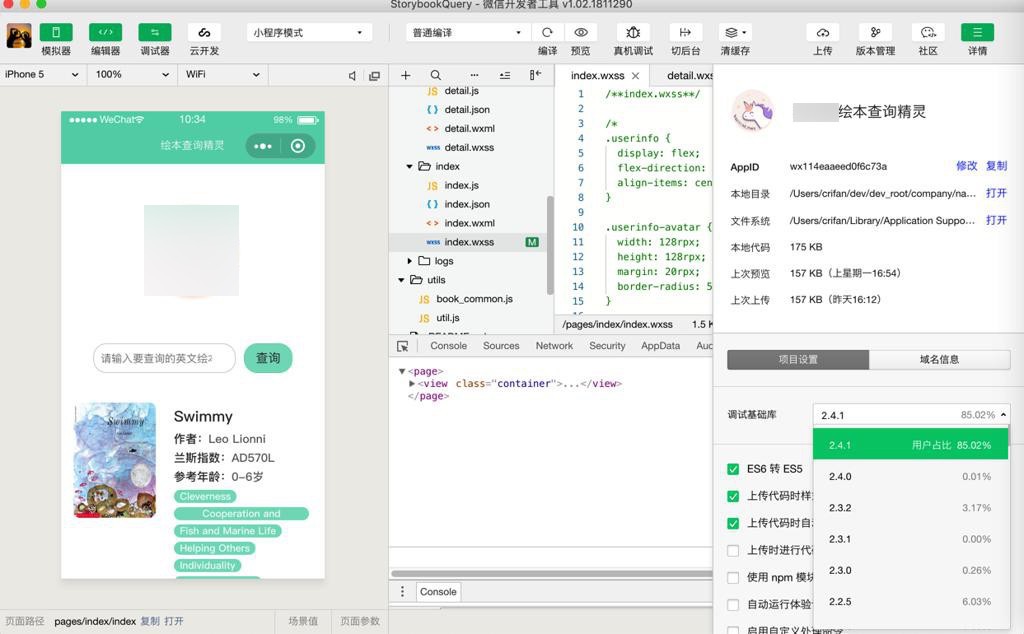
Task: Switch to the 域名信息 tab
Action: click(x=939, y=360)
